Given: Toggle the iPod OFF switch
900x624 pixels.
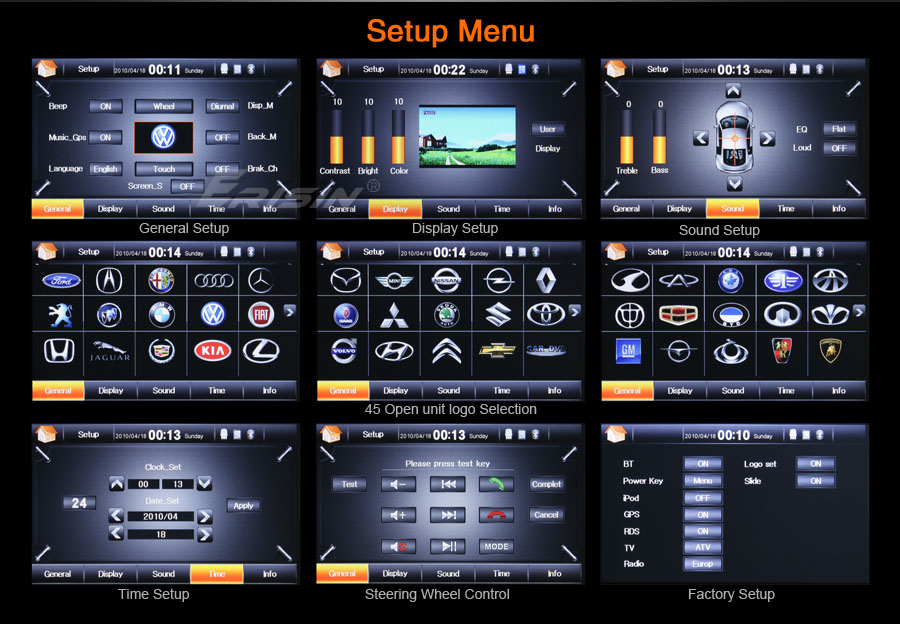Looking at the screenshot, I should pos(703,498).
